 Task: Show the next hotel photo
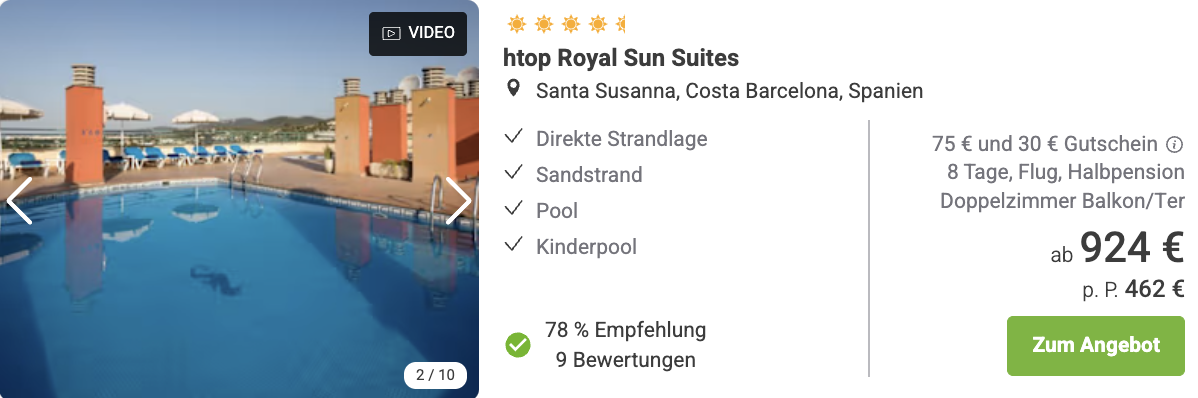tap(458, 201)
